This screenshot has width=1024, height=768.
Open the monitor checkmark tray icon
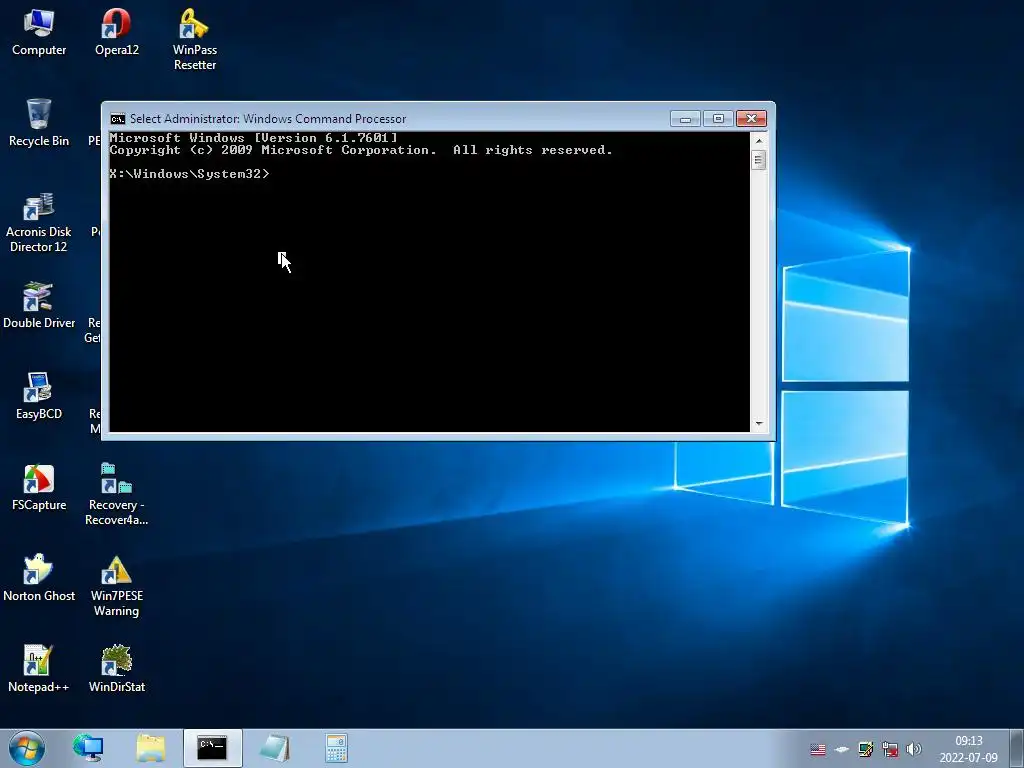point(866,749)
